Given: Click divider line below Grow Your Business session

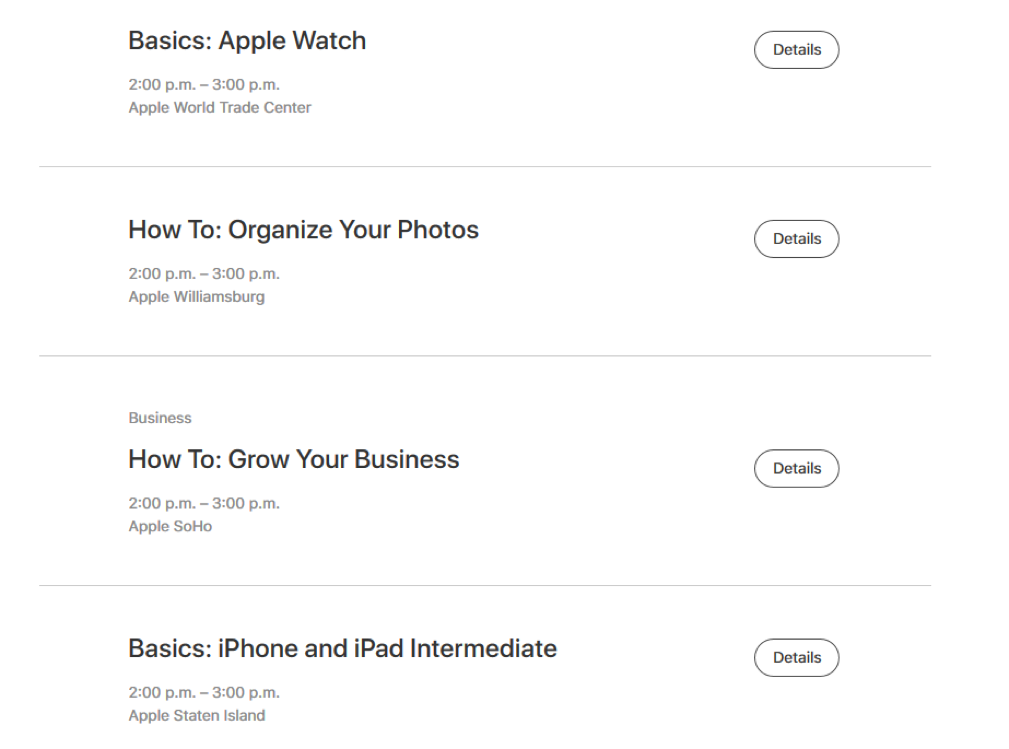Looking at the screenshot, I should 485,586.
